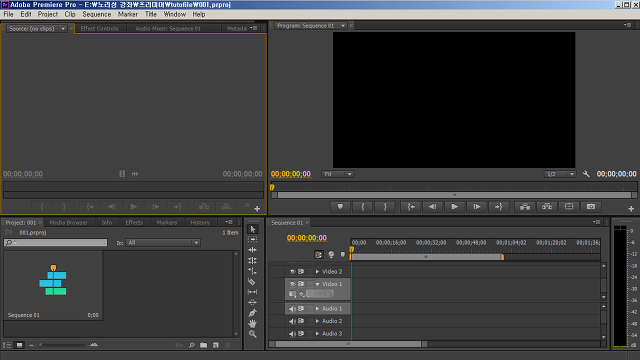Create new bin in Project panel

(203, 345)
